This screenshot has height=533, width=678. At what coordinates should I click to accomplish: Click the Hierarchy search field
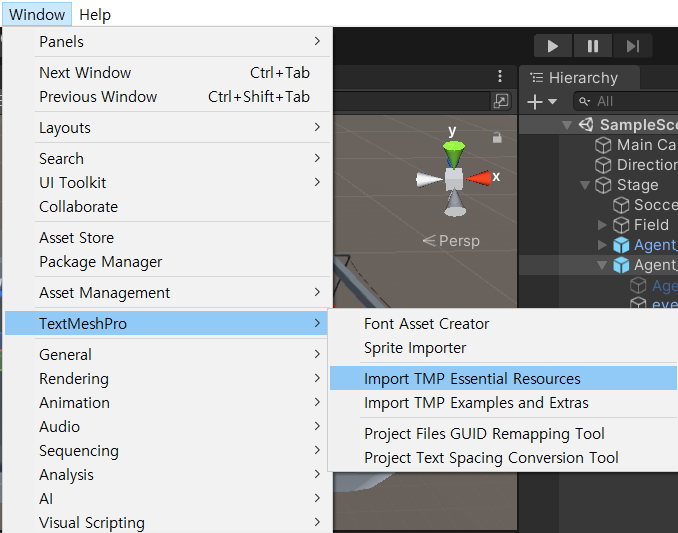pos(625,102)
